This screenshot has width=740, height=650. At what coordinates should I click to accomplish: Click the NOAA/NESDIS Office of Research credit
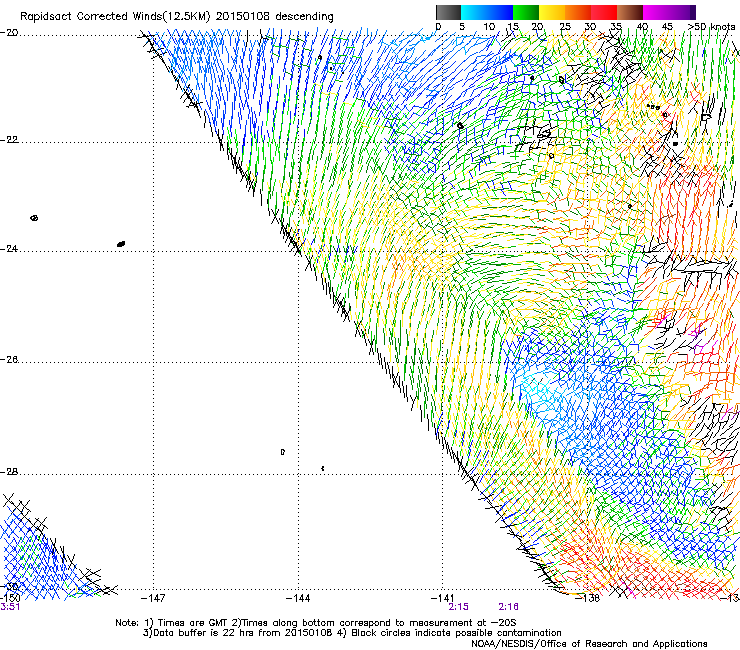[x=589, y=644]
